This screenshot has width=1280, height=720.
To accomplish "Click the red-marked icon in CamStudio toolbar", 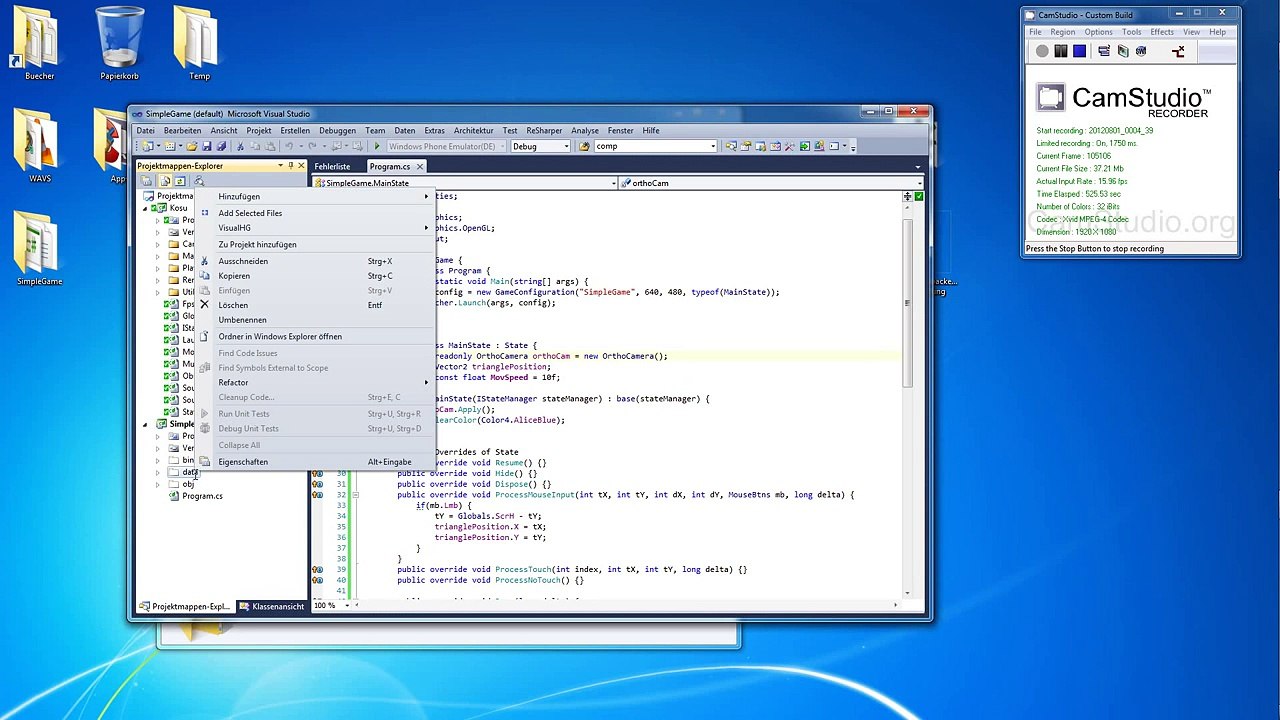I will click(1178, 51).
